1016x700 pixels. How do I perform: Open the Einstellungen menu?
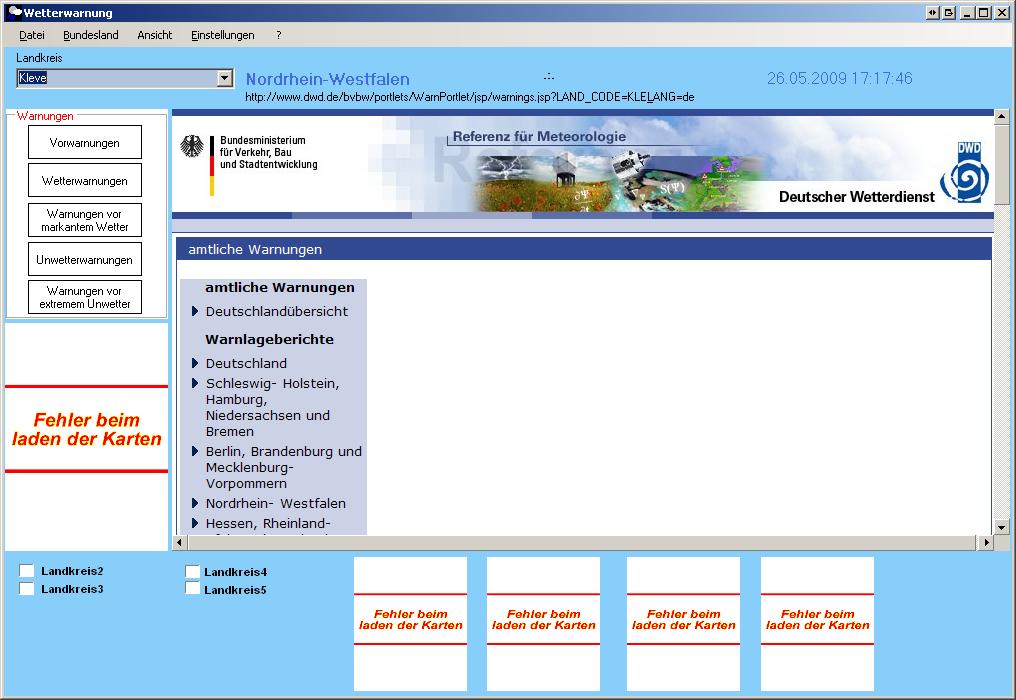222,35
